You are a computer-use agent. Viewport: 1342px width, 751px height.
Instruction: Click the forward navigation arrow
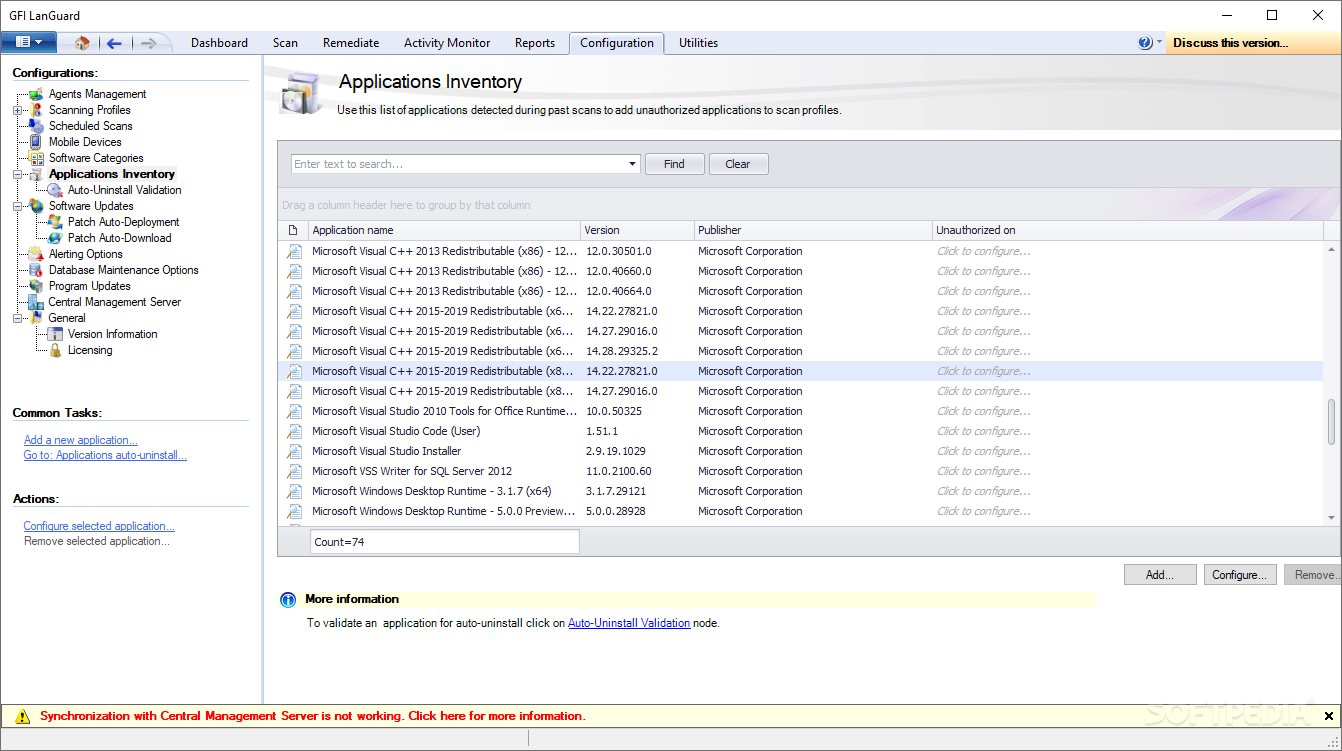(x=148, y=43)
